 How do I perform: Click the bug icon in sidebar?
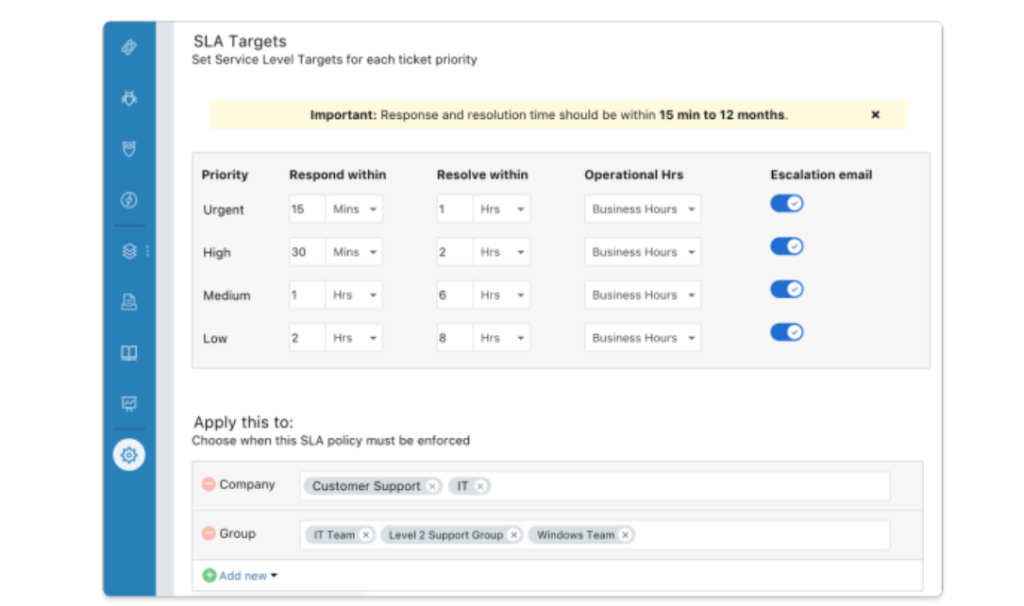coord(129,98)
